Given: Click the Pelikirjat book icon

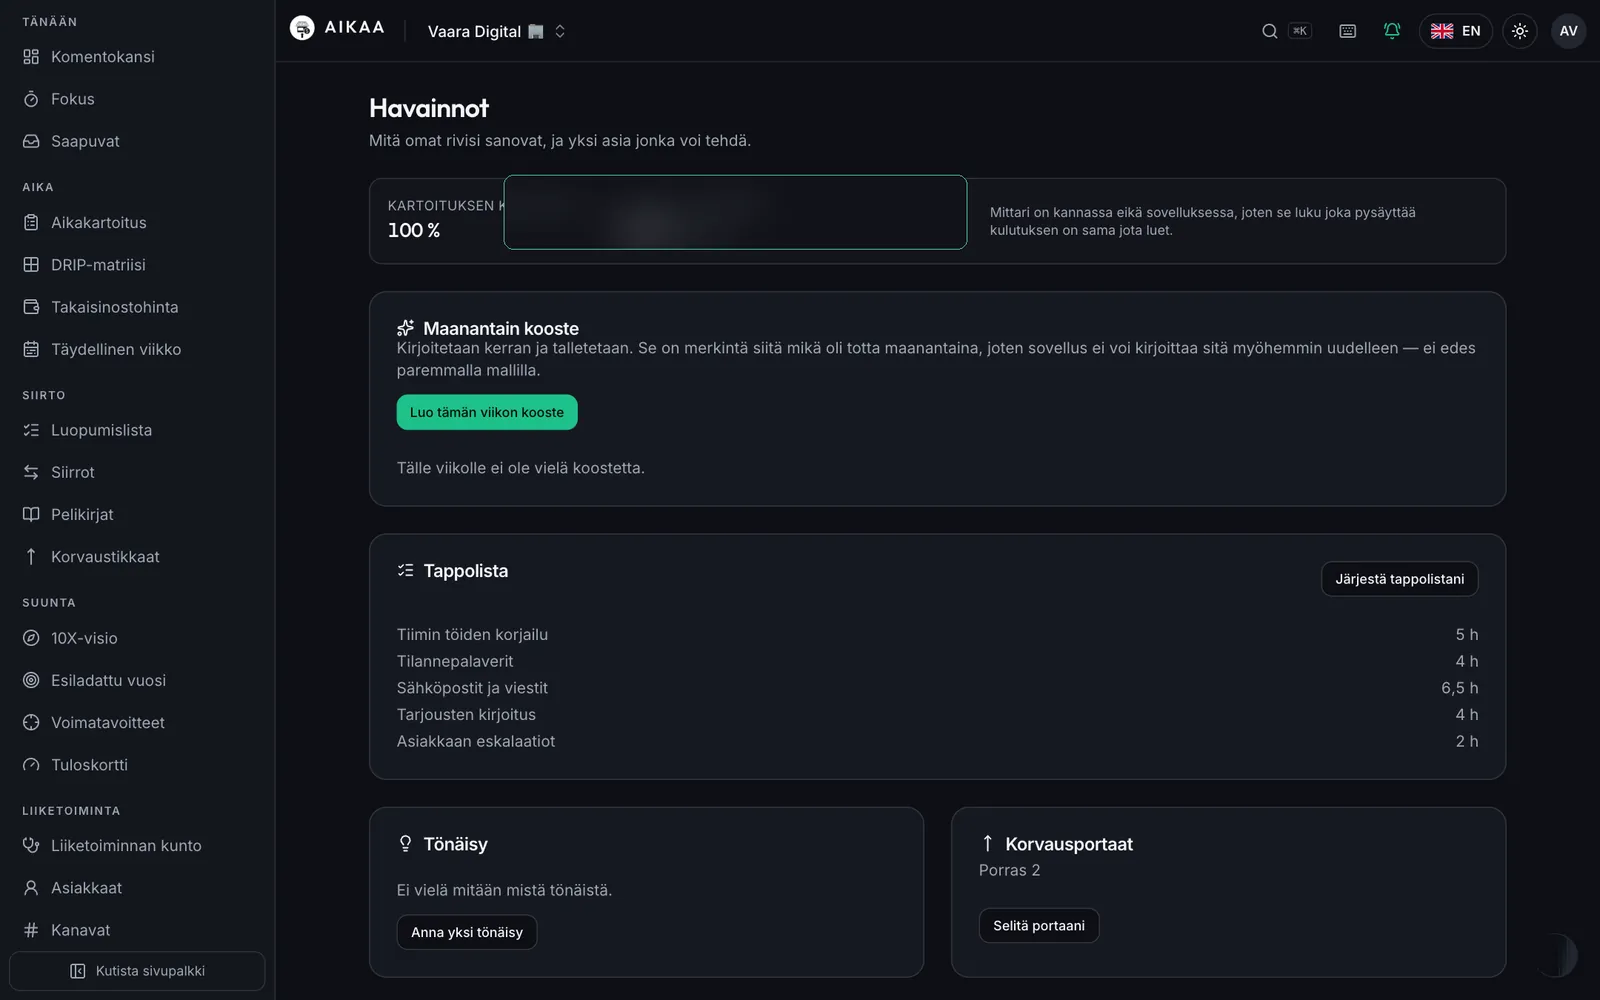Looking at the screenshot, I should pyautogui.click(x=31, y=514).
